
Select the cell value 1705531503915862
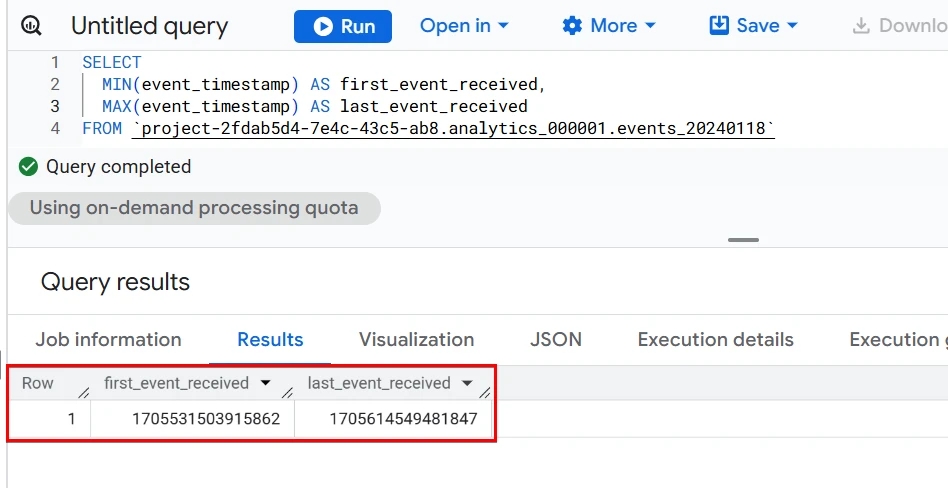(x=206, y=418)
